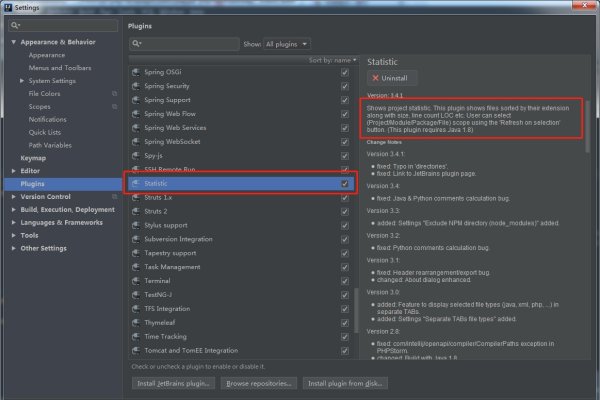The height and width of the screenshot is (400, 600).
Task: Open the Quick Lists settings page
Action: 45,132
